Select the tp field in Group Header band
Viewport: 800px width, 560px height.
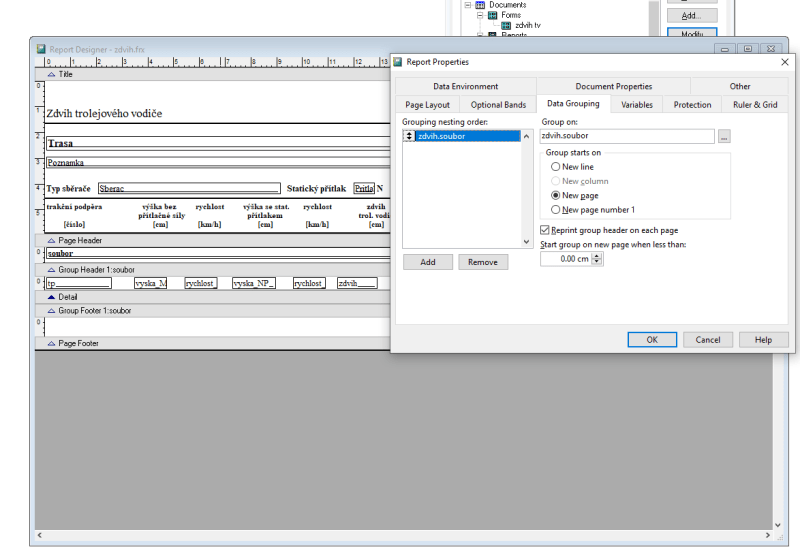click(x=79, y=284)
